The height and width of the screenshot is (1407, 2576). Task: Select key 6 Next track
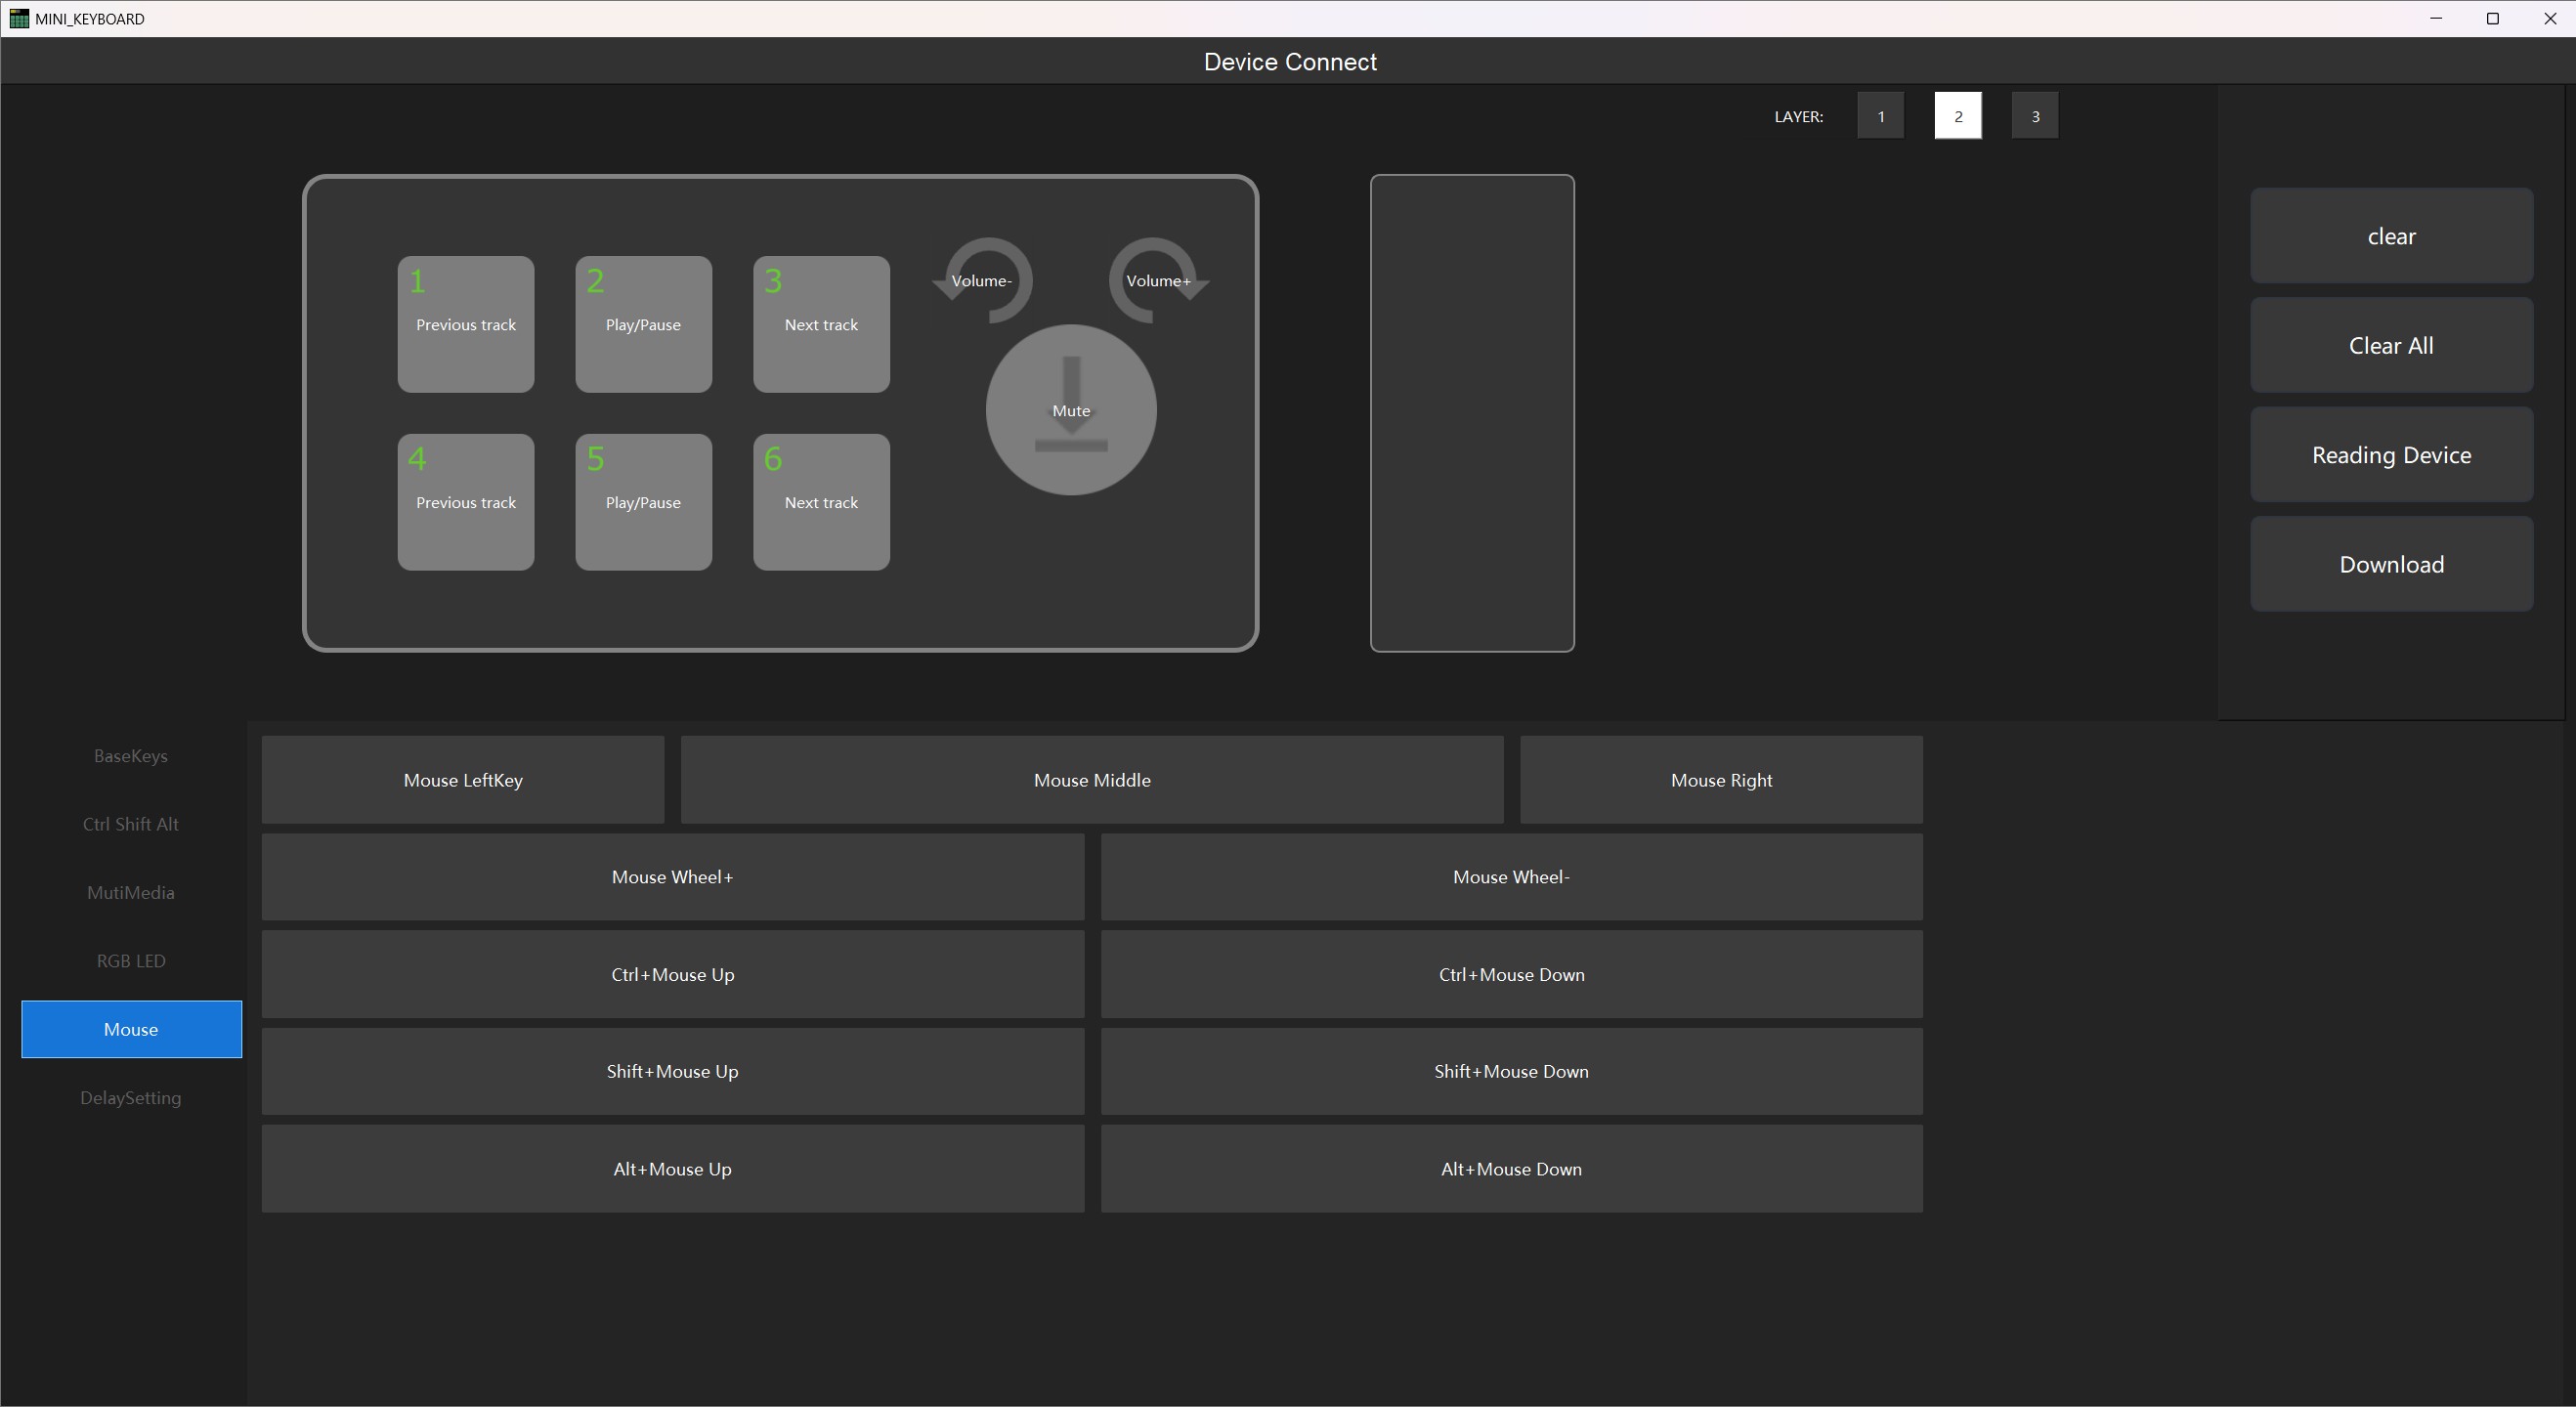tap(821, 502)
